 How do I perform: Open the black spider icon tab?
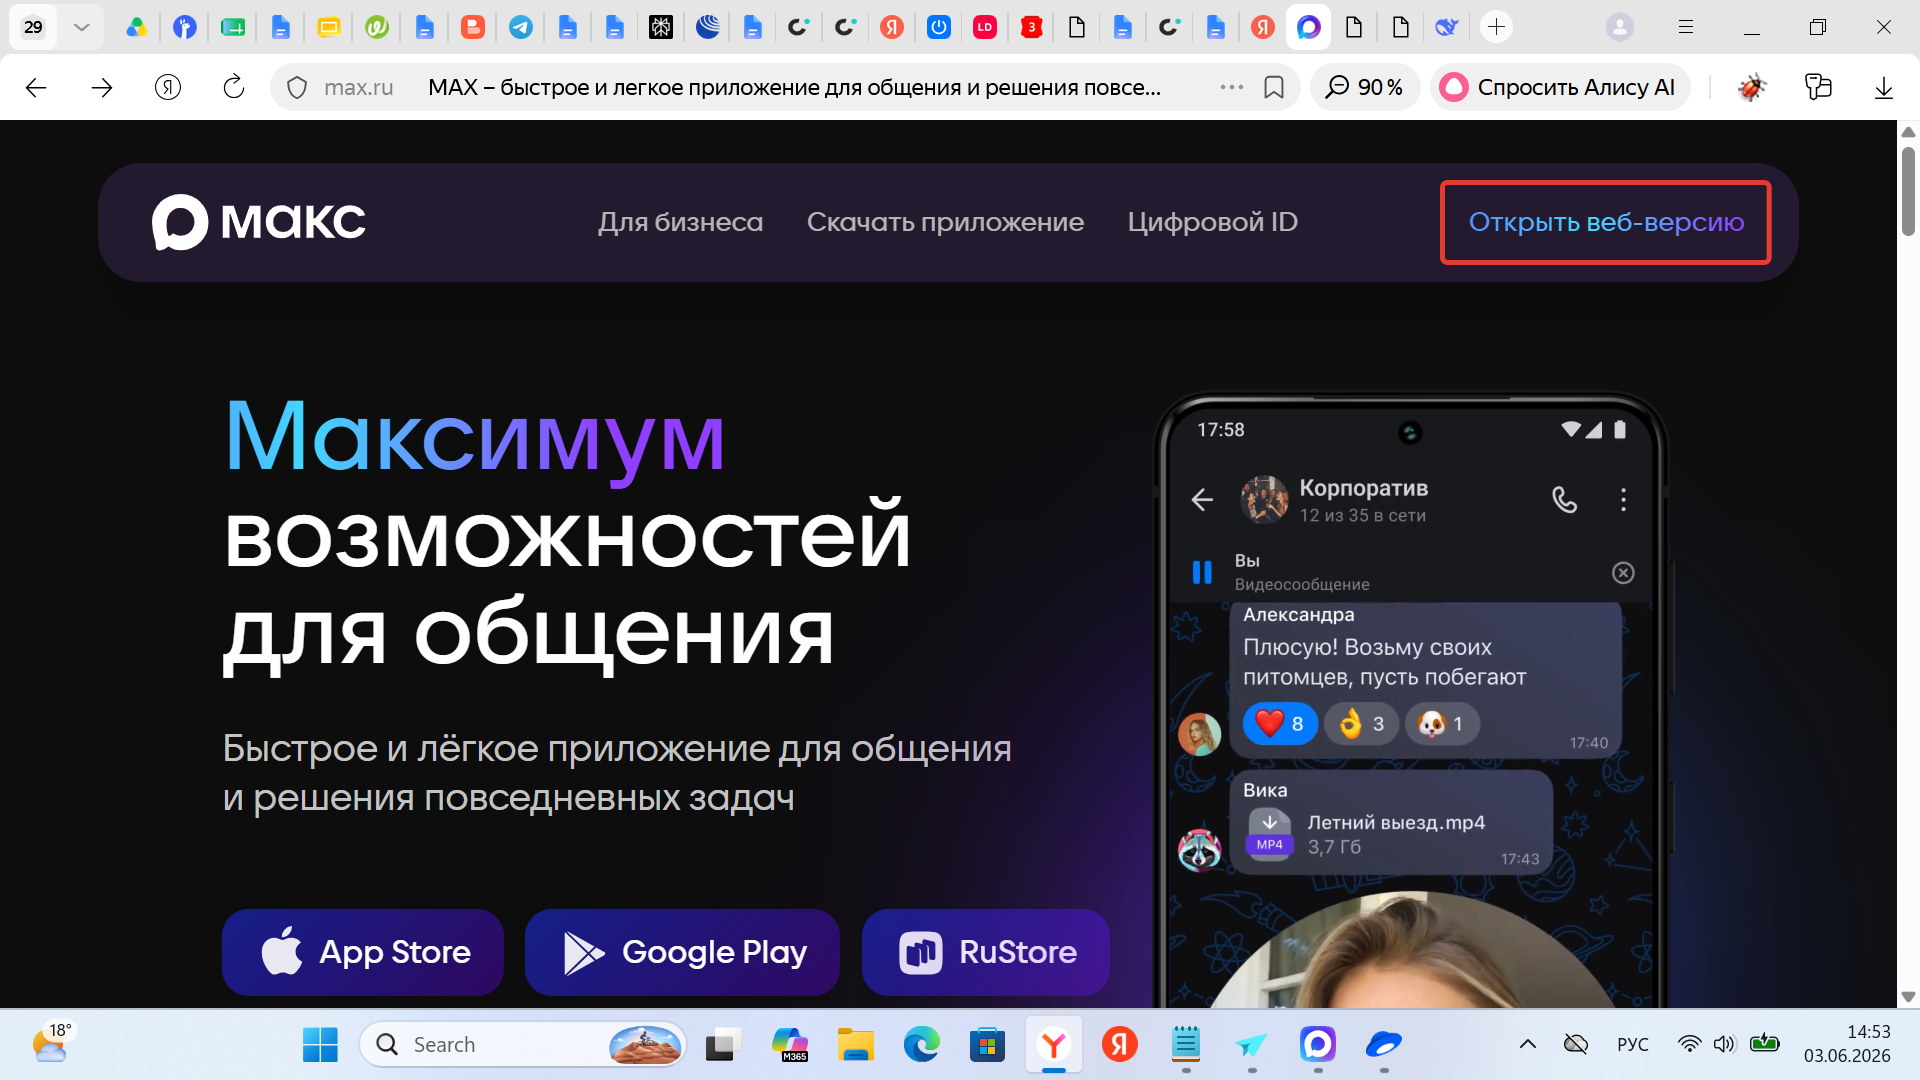(x=661, y=27)
